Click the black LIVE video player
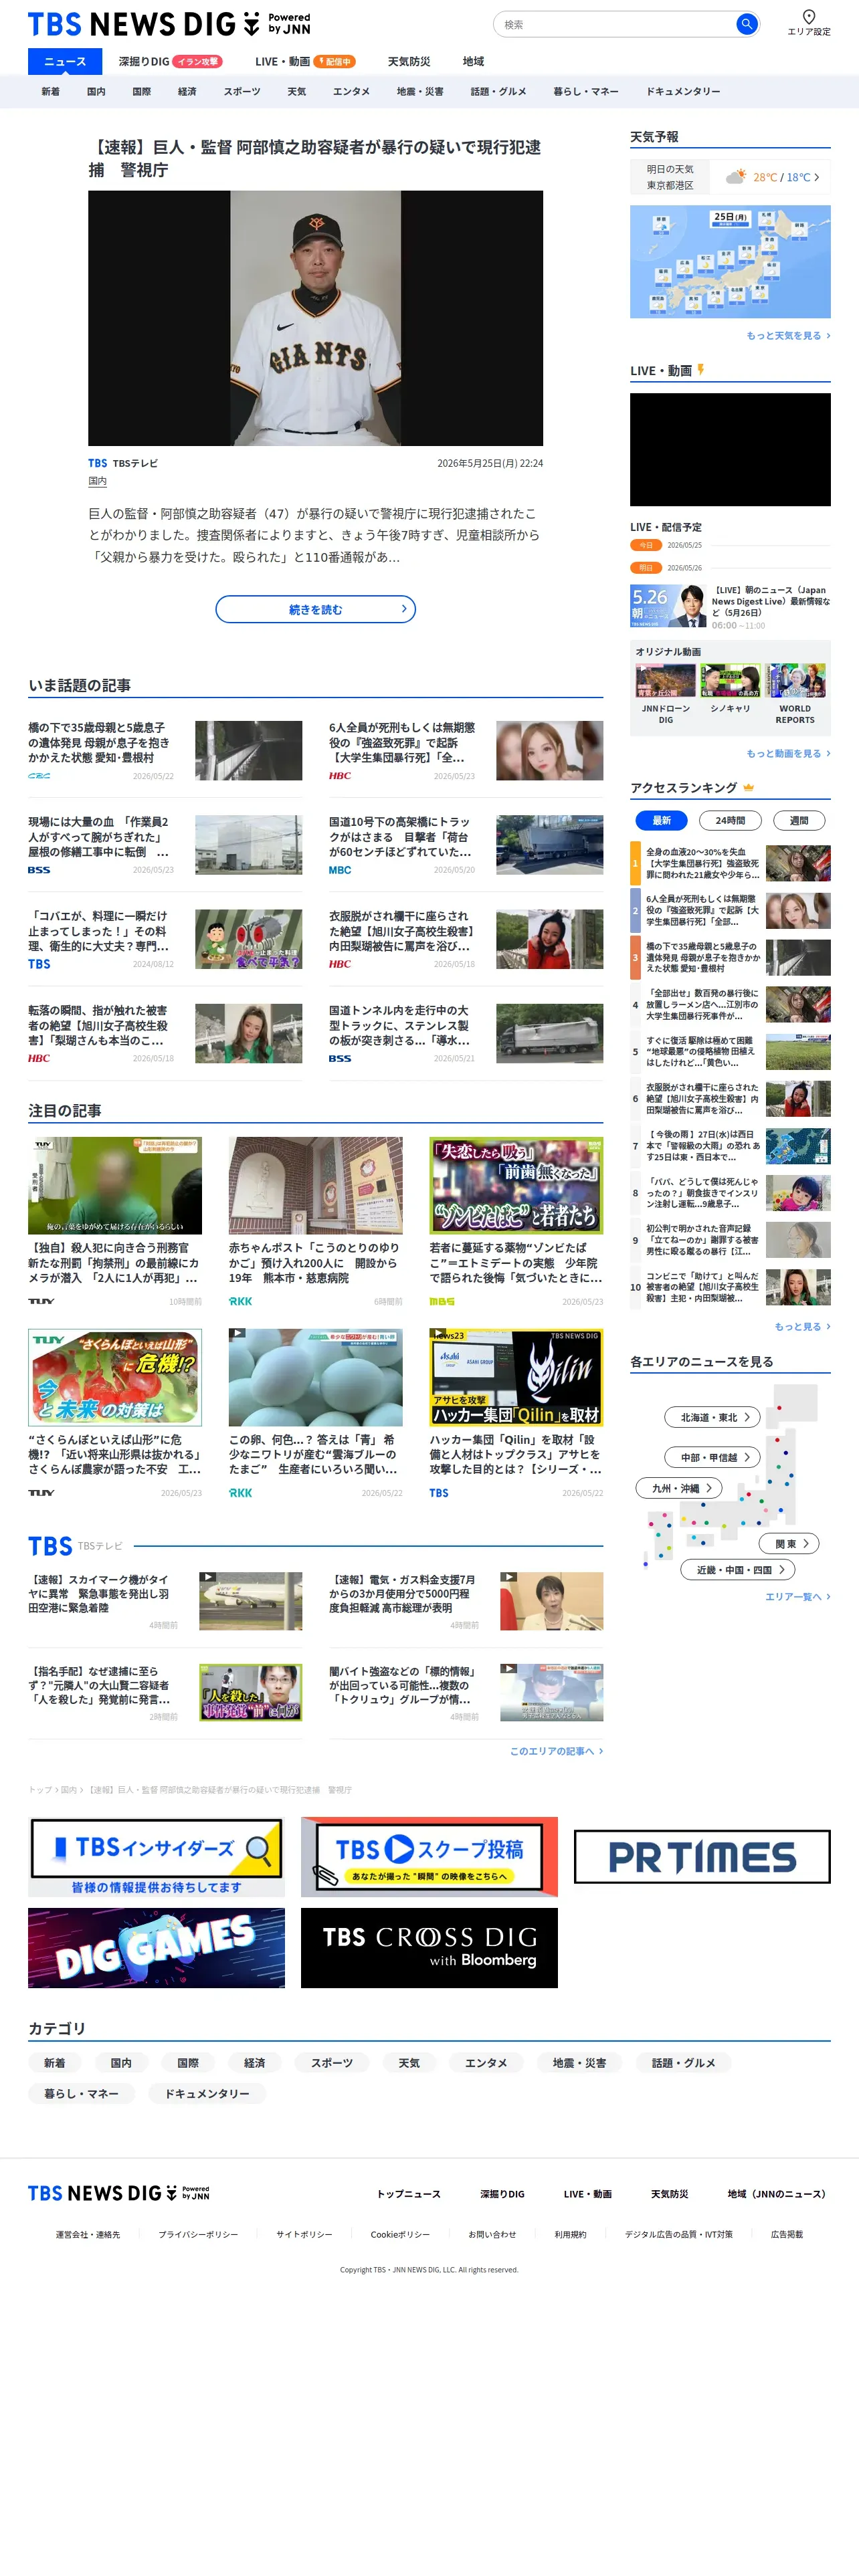The image size is (859, 2576). point(730,450)
